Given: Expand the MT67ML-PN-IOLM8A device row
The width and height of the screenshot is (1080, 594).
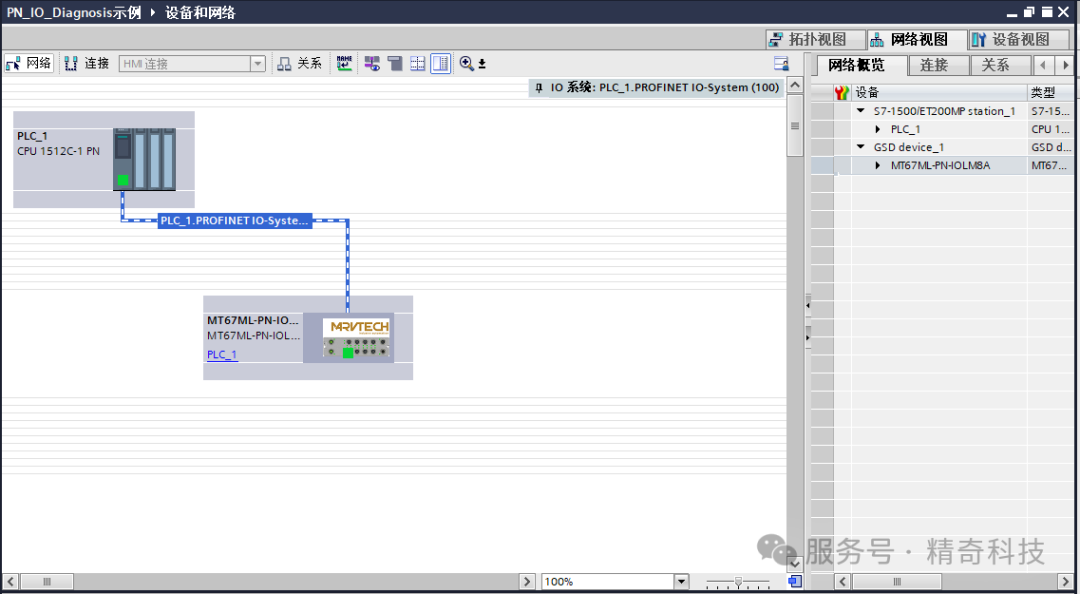Looking at the screenshot, I should 877,165.
